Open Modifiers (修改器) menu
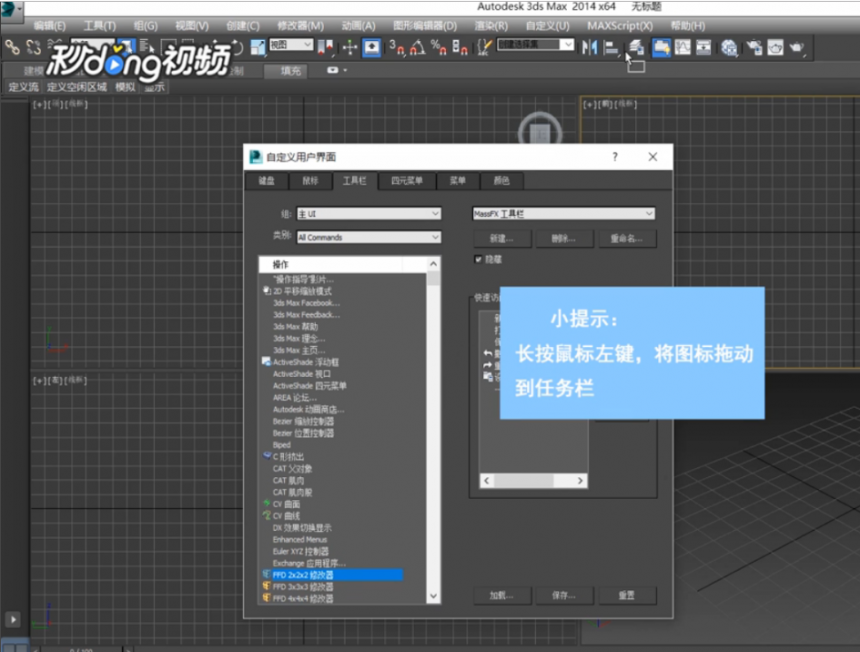 [x=301, y=26]
